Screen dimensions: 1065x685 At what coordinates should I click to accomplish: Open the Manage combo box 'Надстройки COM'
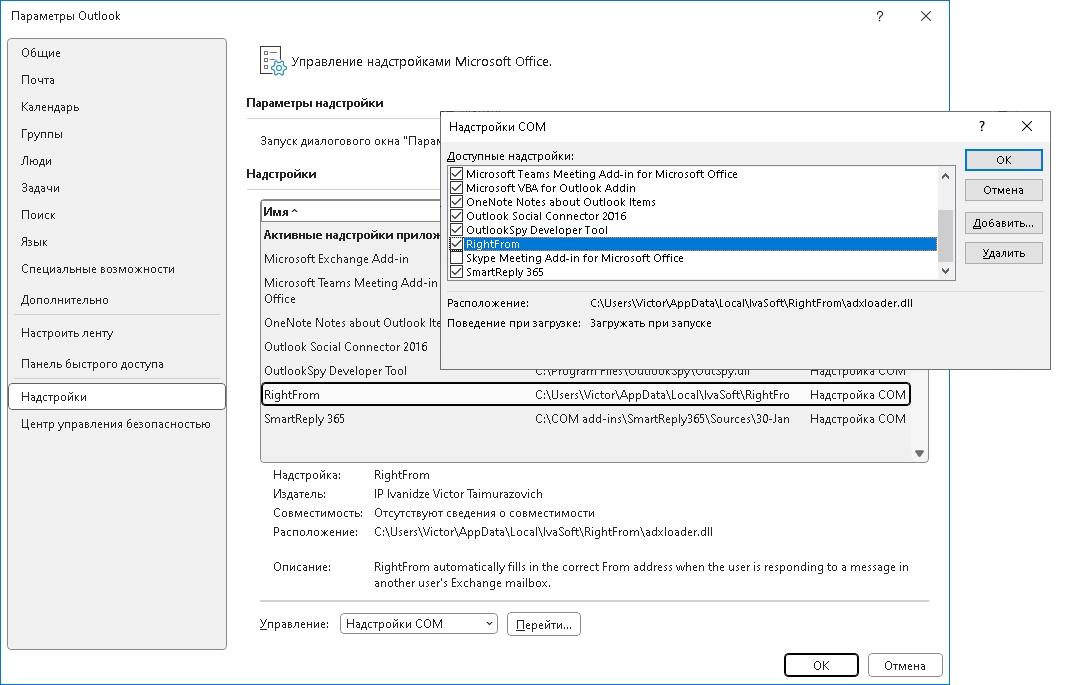coord(418,624)
